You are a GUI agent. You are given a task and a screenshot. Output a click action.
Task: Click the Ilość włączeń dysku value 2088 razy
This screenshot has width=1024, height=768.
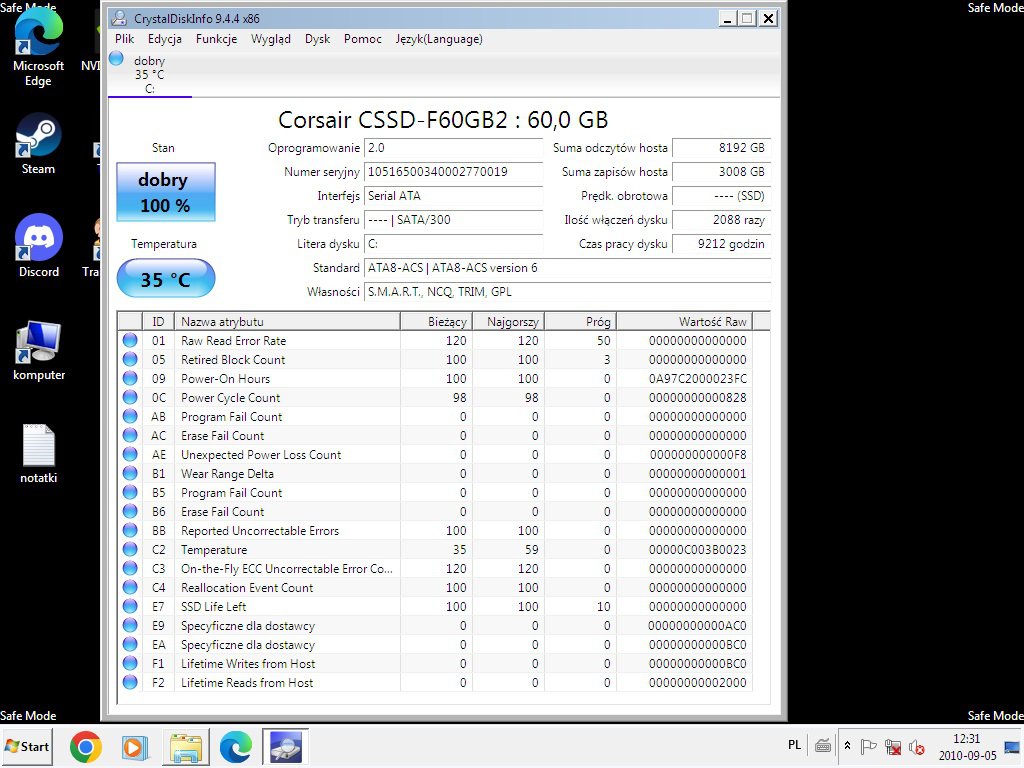point(722,220)
